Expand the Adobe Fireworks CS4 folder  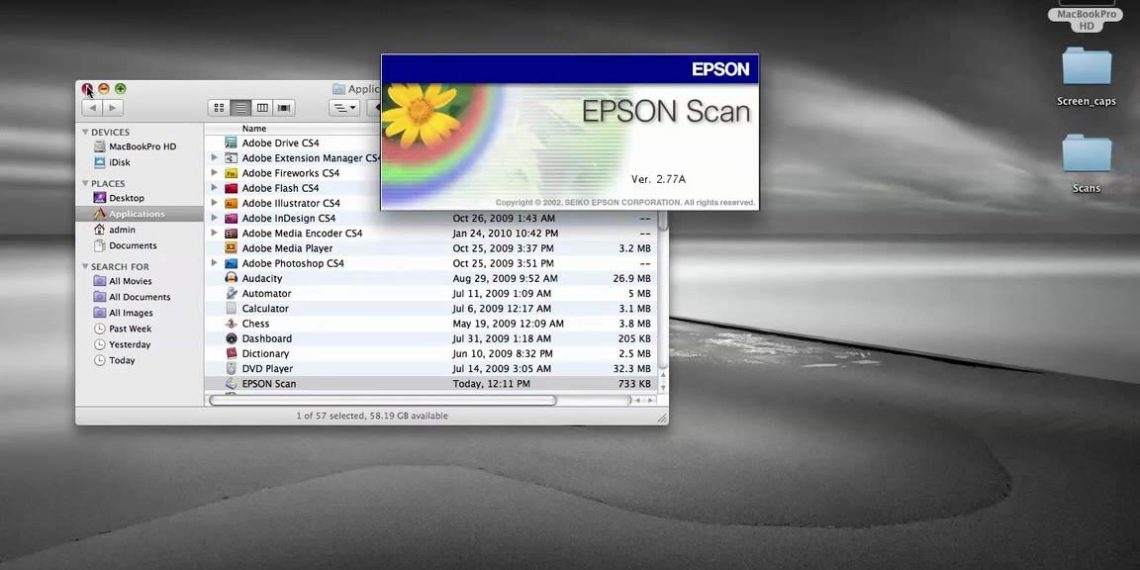tap(214, 173)
